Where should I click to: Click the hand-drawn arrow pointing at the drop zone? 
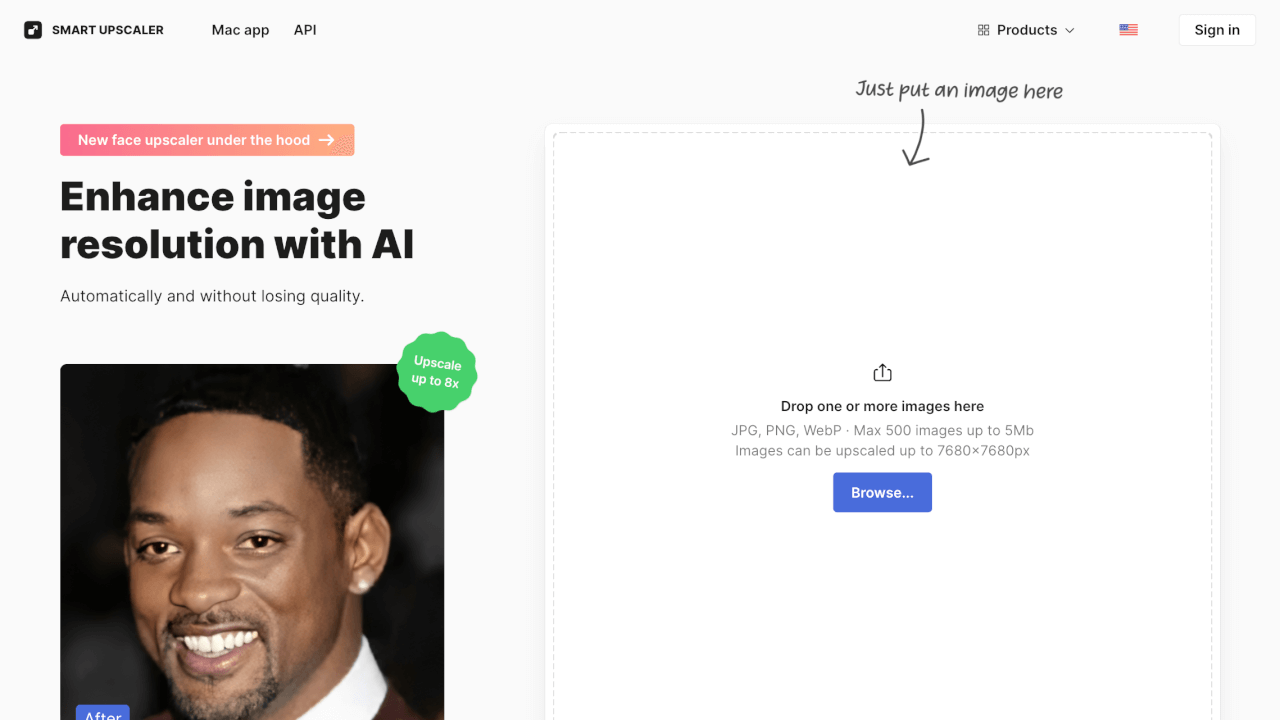pyautogui.click(x=916, y=137)
